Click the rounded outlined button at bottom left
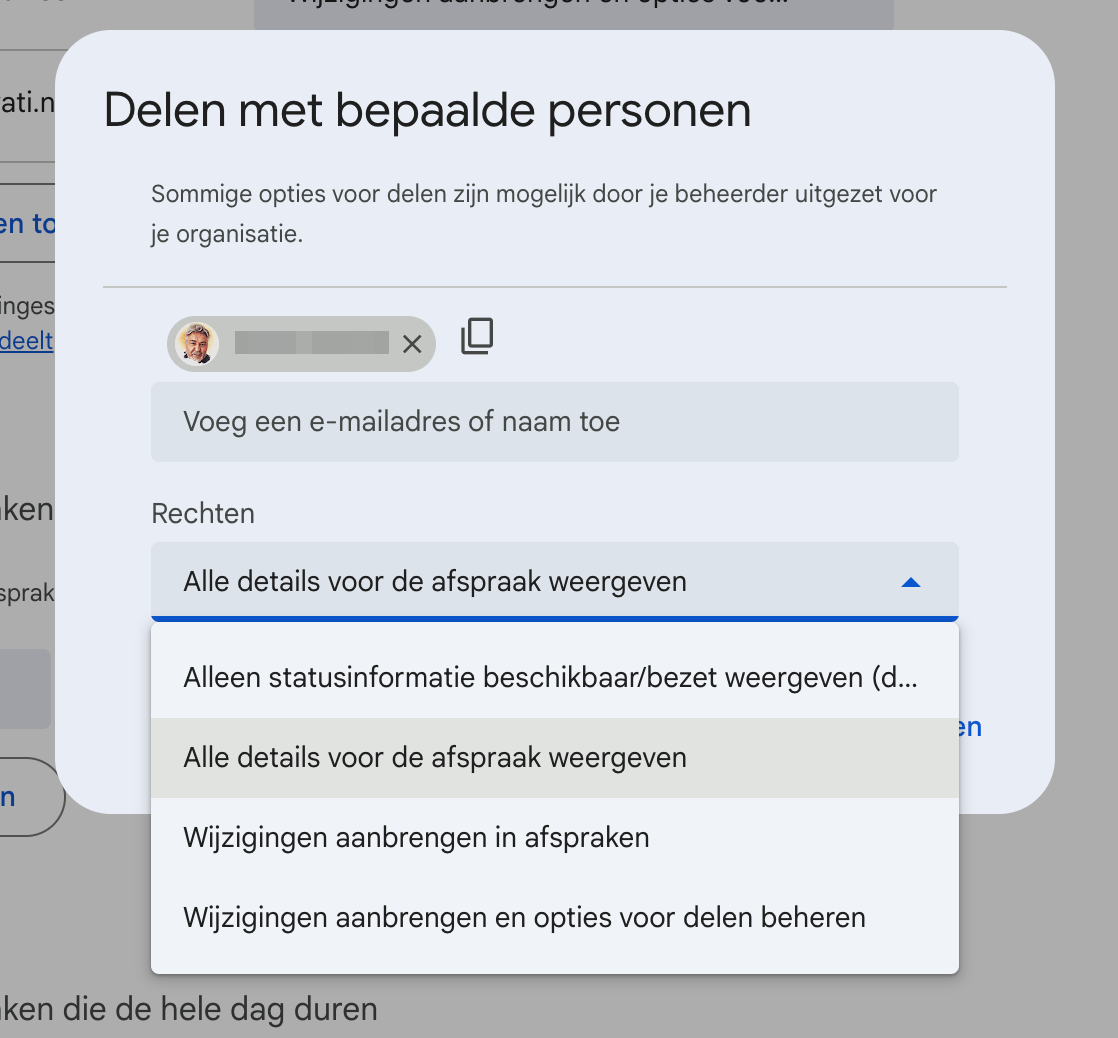Image resolution: width=1118 pixels, height=1038 pixels. point(29,797)
